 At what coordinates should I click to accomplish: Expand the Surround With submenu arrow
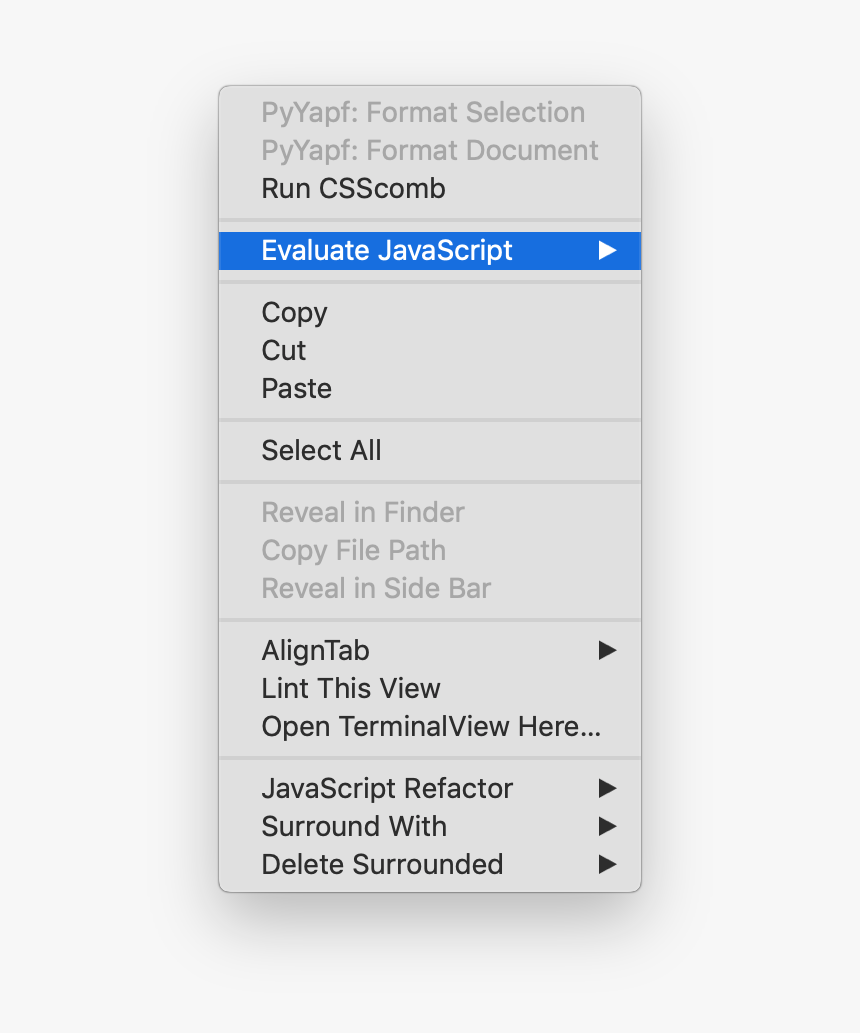[x=607, y=826]
